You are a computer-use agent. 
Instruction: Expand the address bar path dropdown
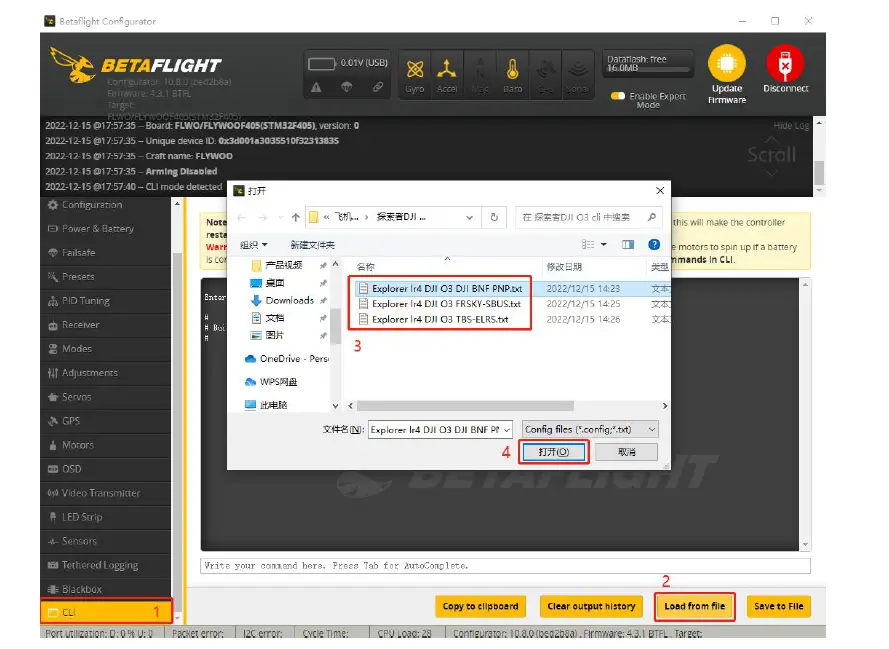click(469, 217)
